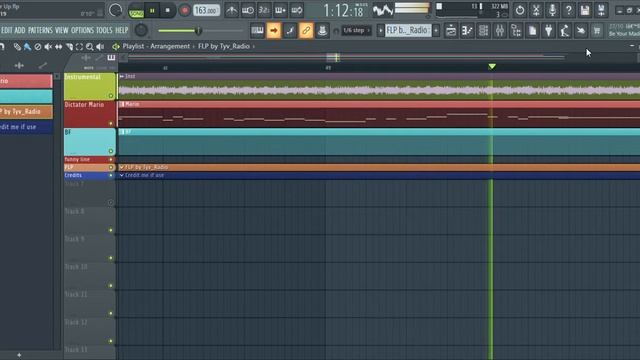Select the playlist paint brush tool
Screen dimensions: 640x360
point(27,47)
